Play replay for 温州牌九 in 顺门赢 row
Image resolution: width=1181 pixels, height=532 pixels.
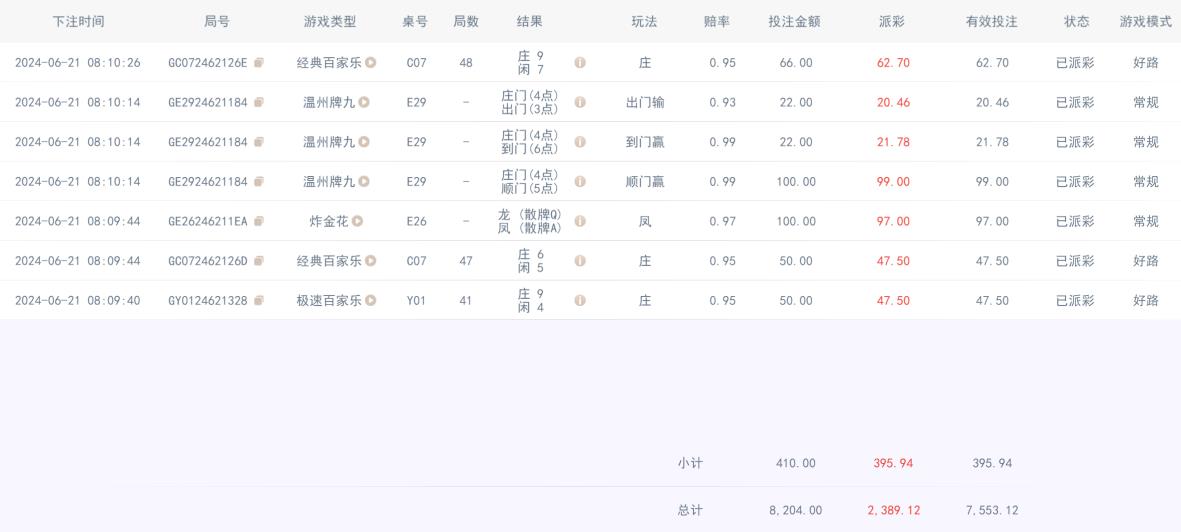coord(364,182)
